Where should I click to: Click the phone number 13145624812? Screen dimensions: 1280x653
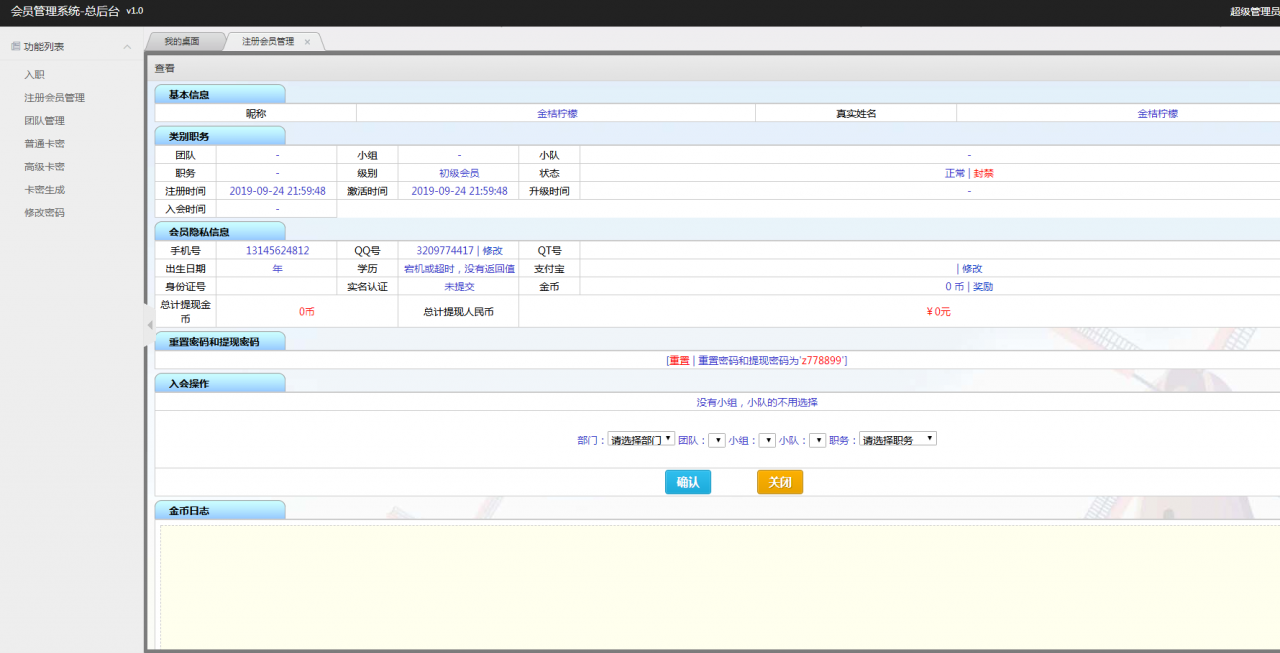(x=277, y=250)
